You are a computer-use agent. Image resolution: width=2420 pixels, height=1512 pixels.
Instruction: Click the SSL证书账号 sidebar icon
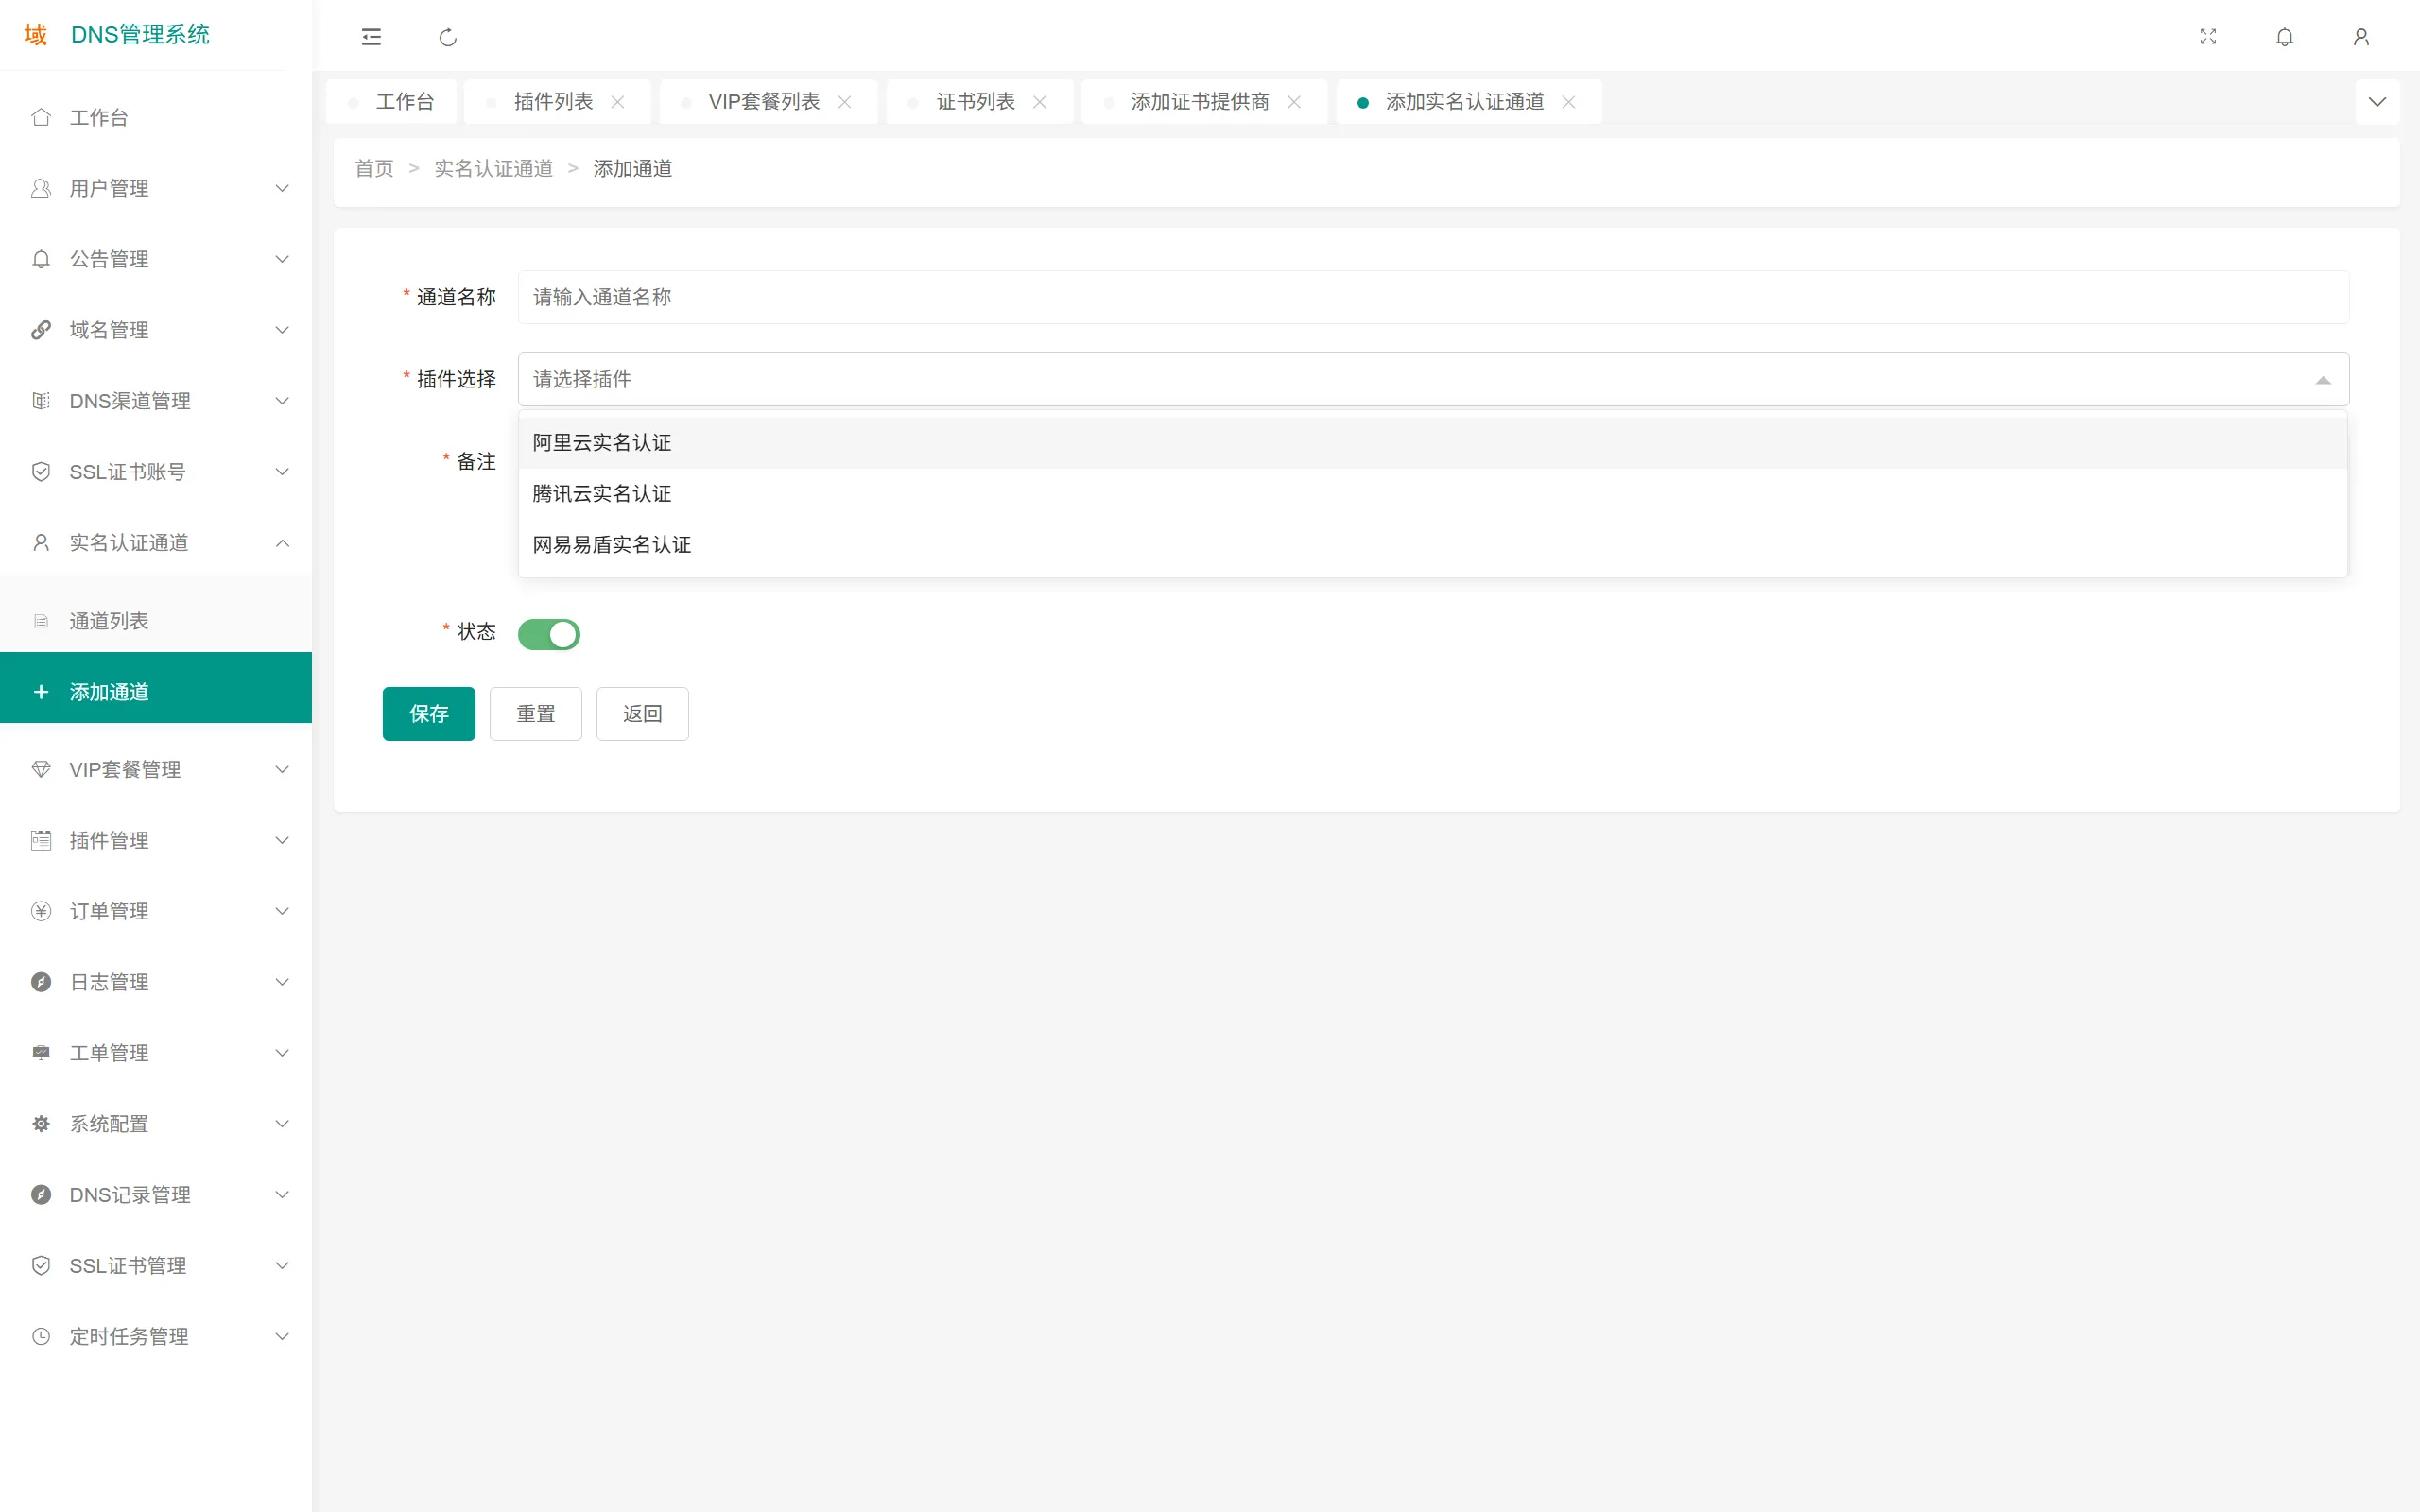(41, 471)
